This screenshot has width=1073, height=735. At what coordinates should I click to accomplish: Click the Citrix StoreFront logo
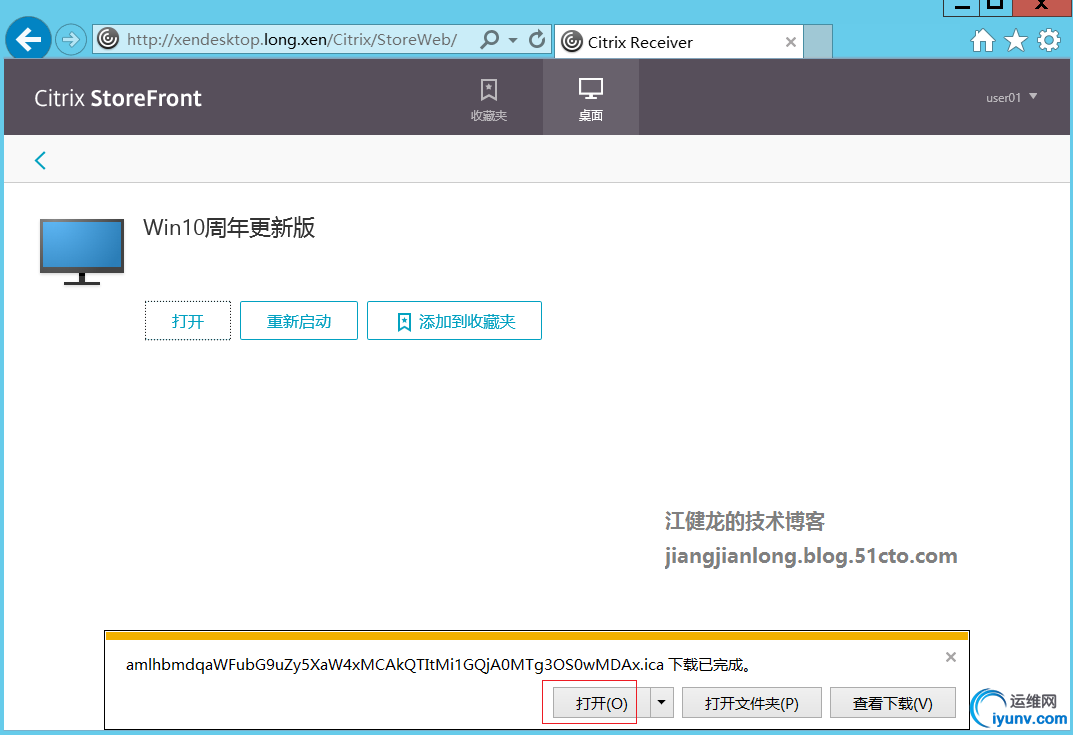[118, 98]
